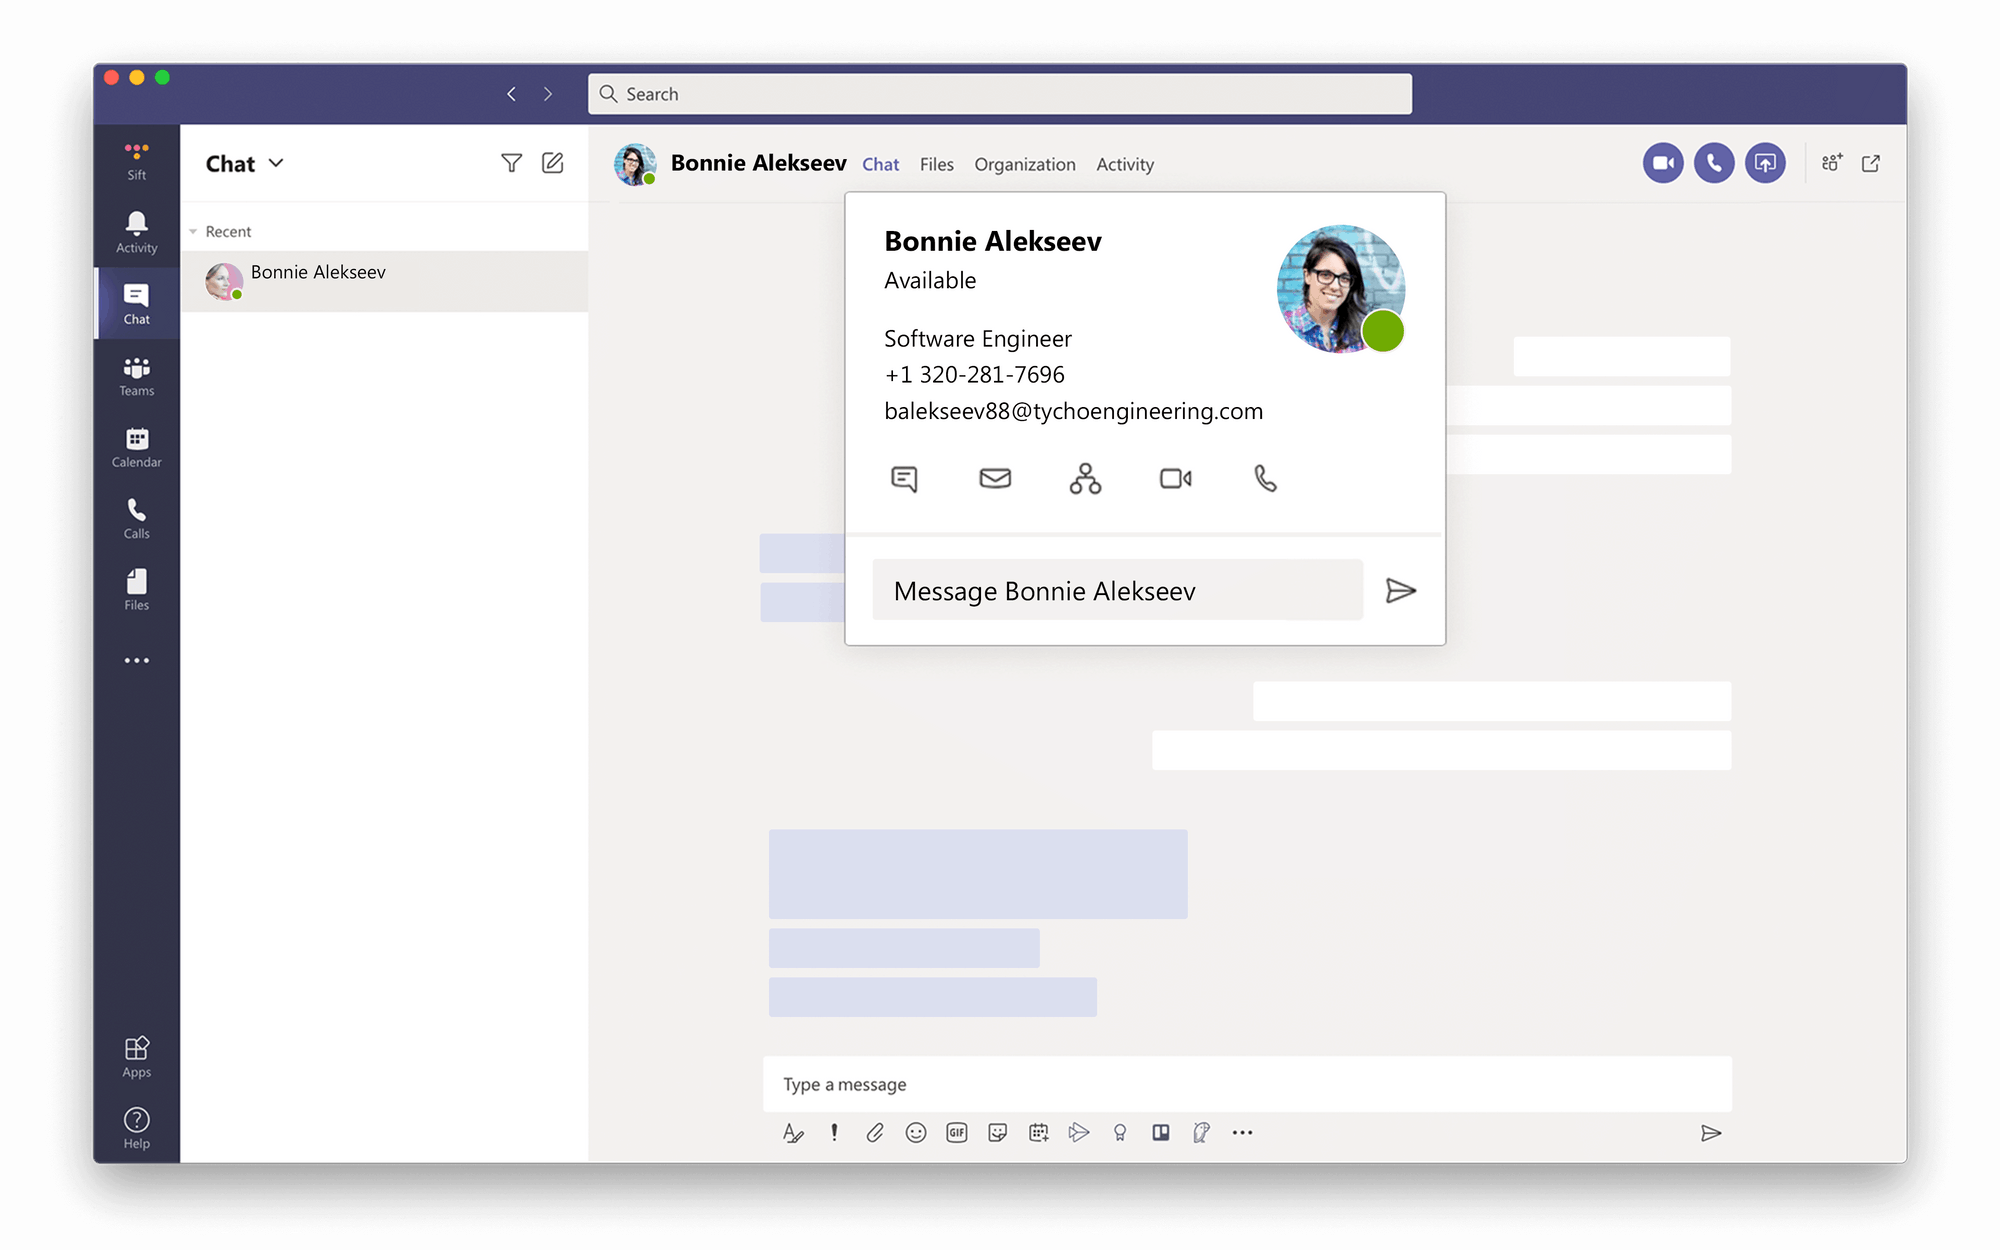Send the message to Bonnie from her card
Viewport: 2000px width, 1250px height.
point(1402,590)
